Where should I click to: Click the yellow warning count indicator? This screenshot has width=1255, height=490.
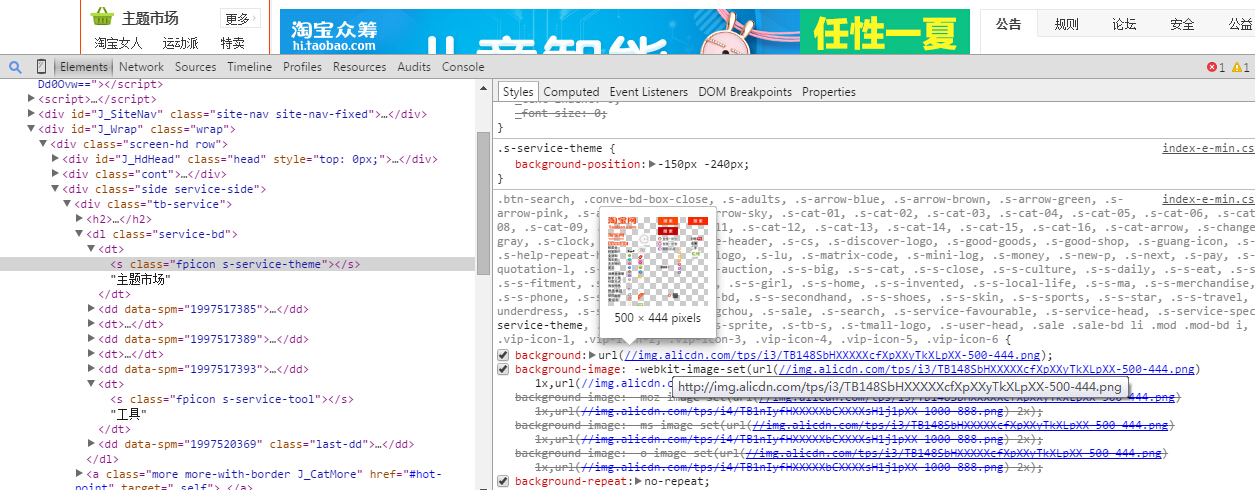[1240, 67]
